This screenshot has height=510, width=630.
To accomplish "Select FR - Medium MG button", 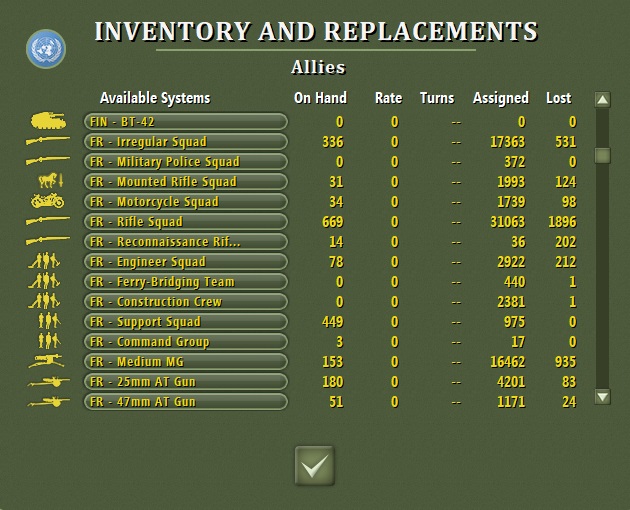I will tap(186, 362).
